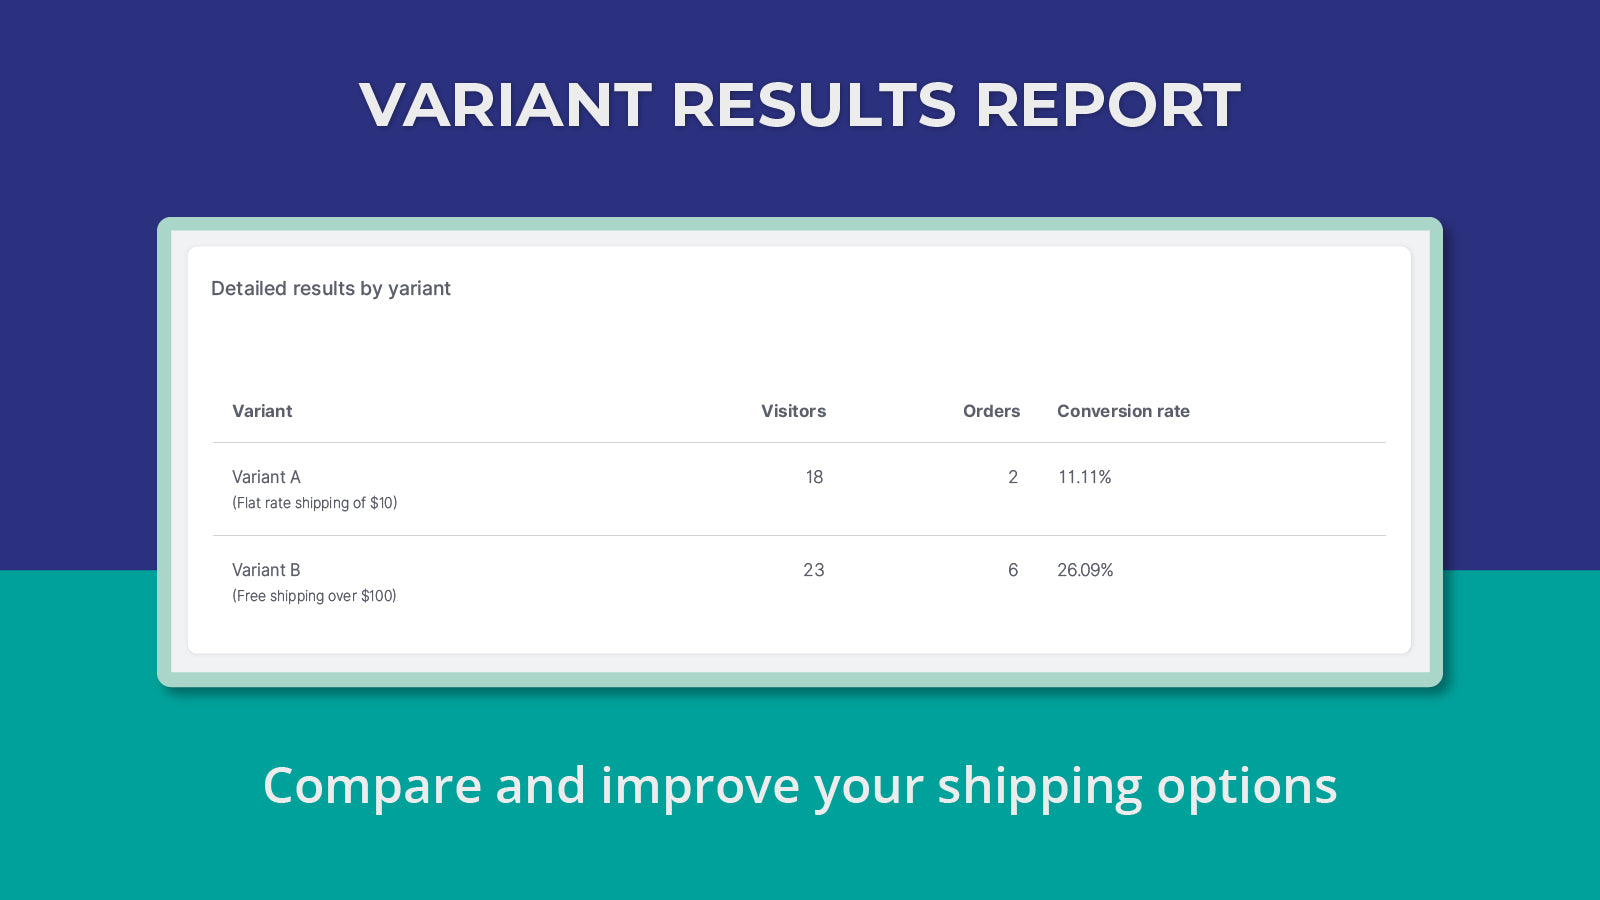
Task: Select the 26.09% conversion rate value
Action: point(1085,570)
